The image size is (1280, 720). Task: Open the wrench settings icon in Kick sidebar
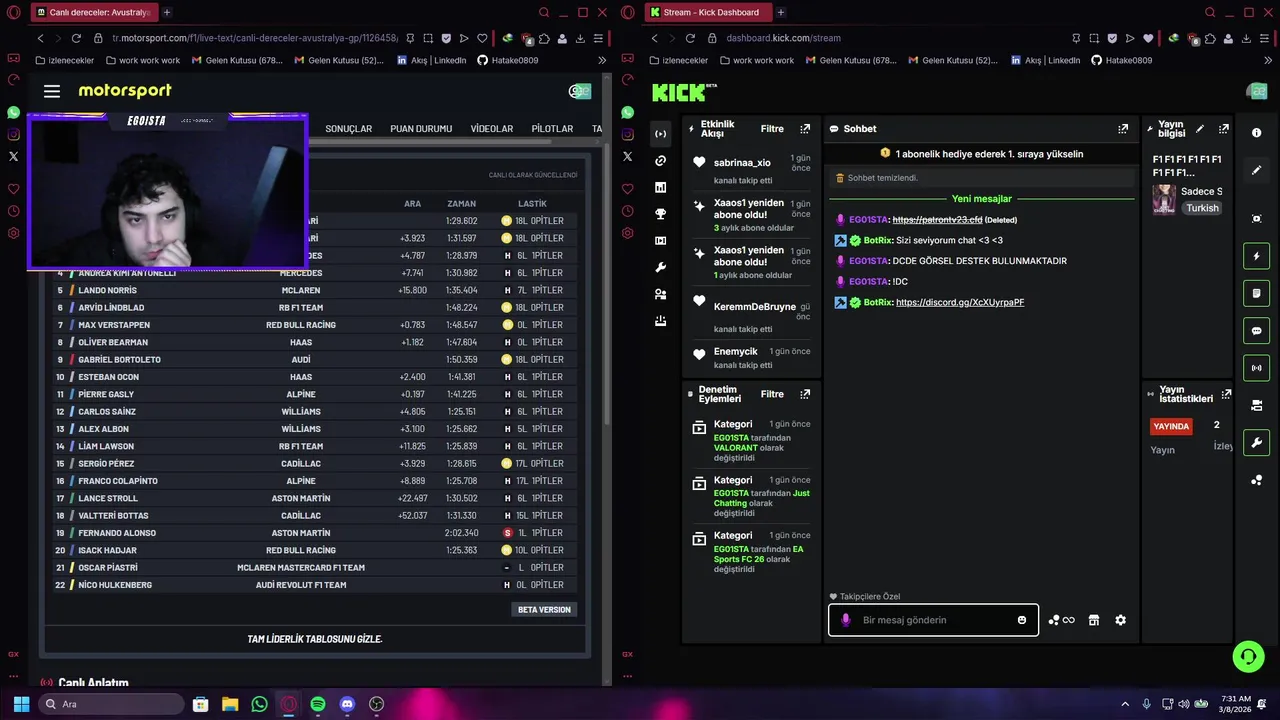[660, 268]
